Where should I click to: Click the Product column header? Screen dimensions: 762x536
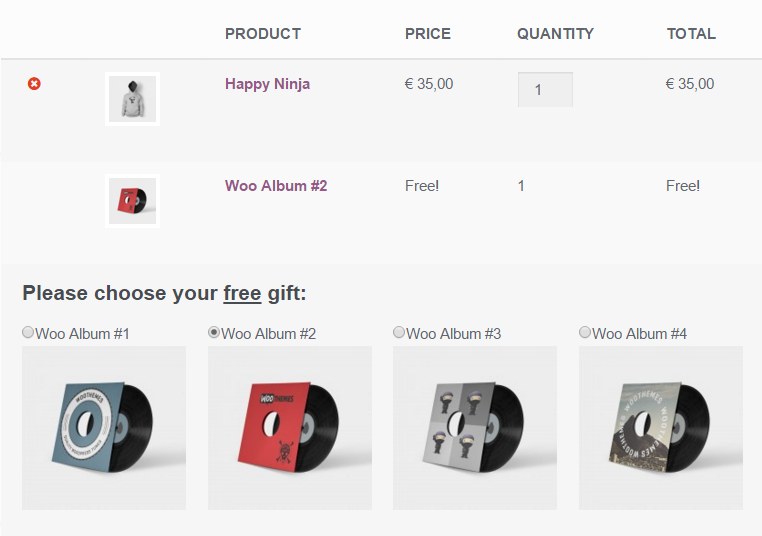tap(263, 34)
